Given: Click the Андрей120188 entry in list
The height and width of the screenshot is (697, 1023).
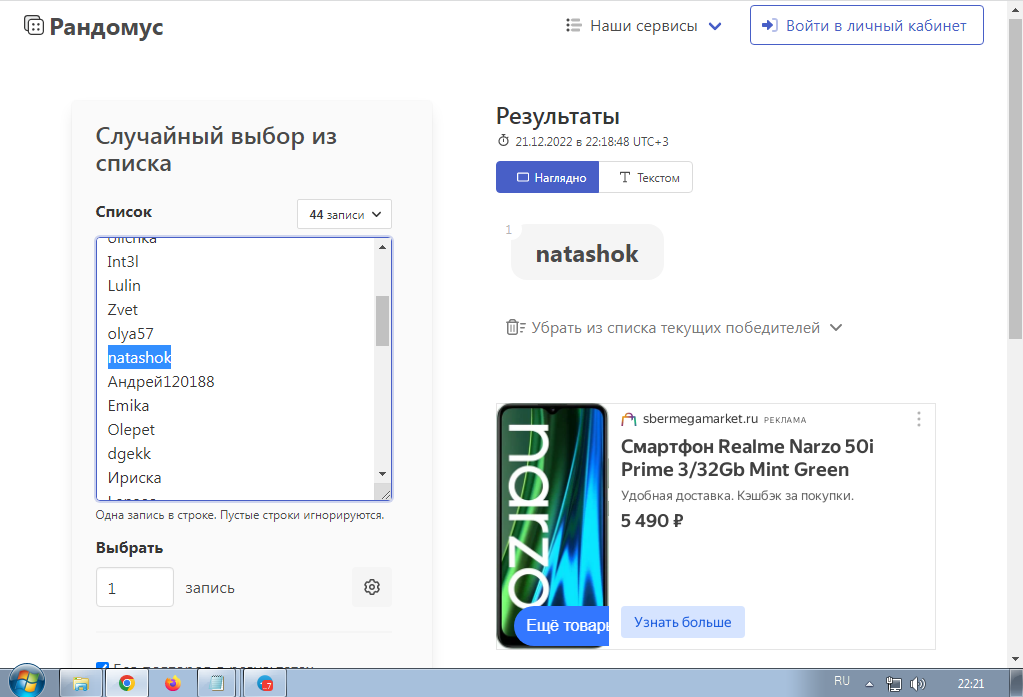Looking at the screenshot, I should pyautogui.click(x=161, y=382).
